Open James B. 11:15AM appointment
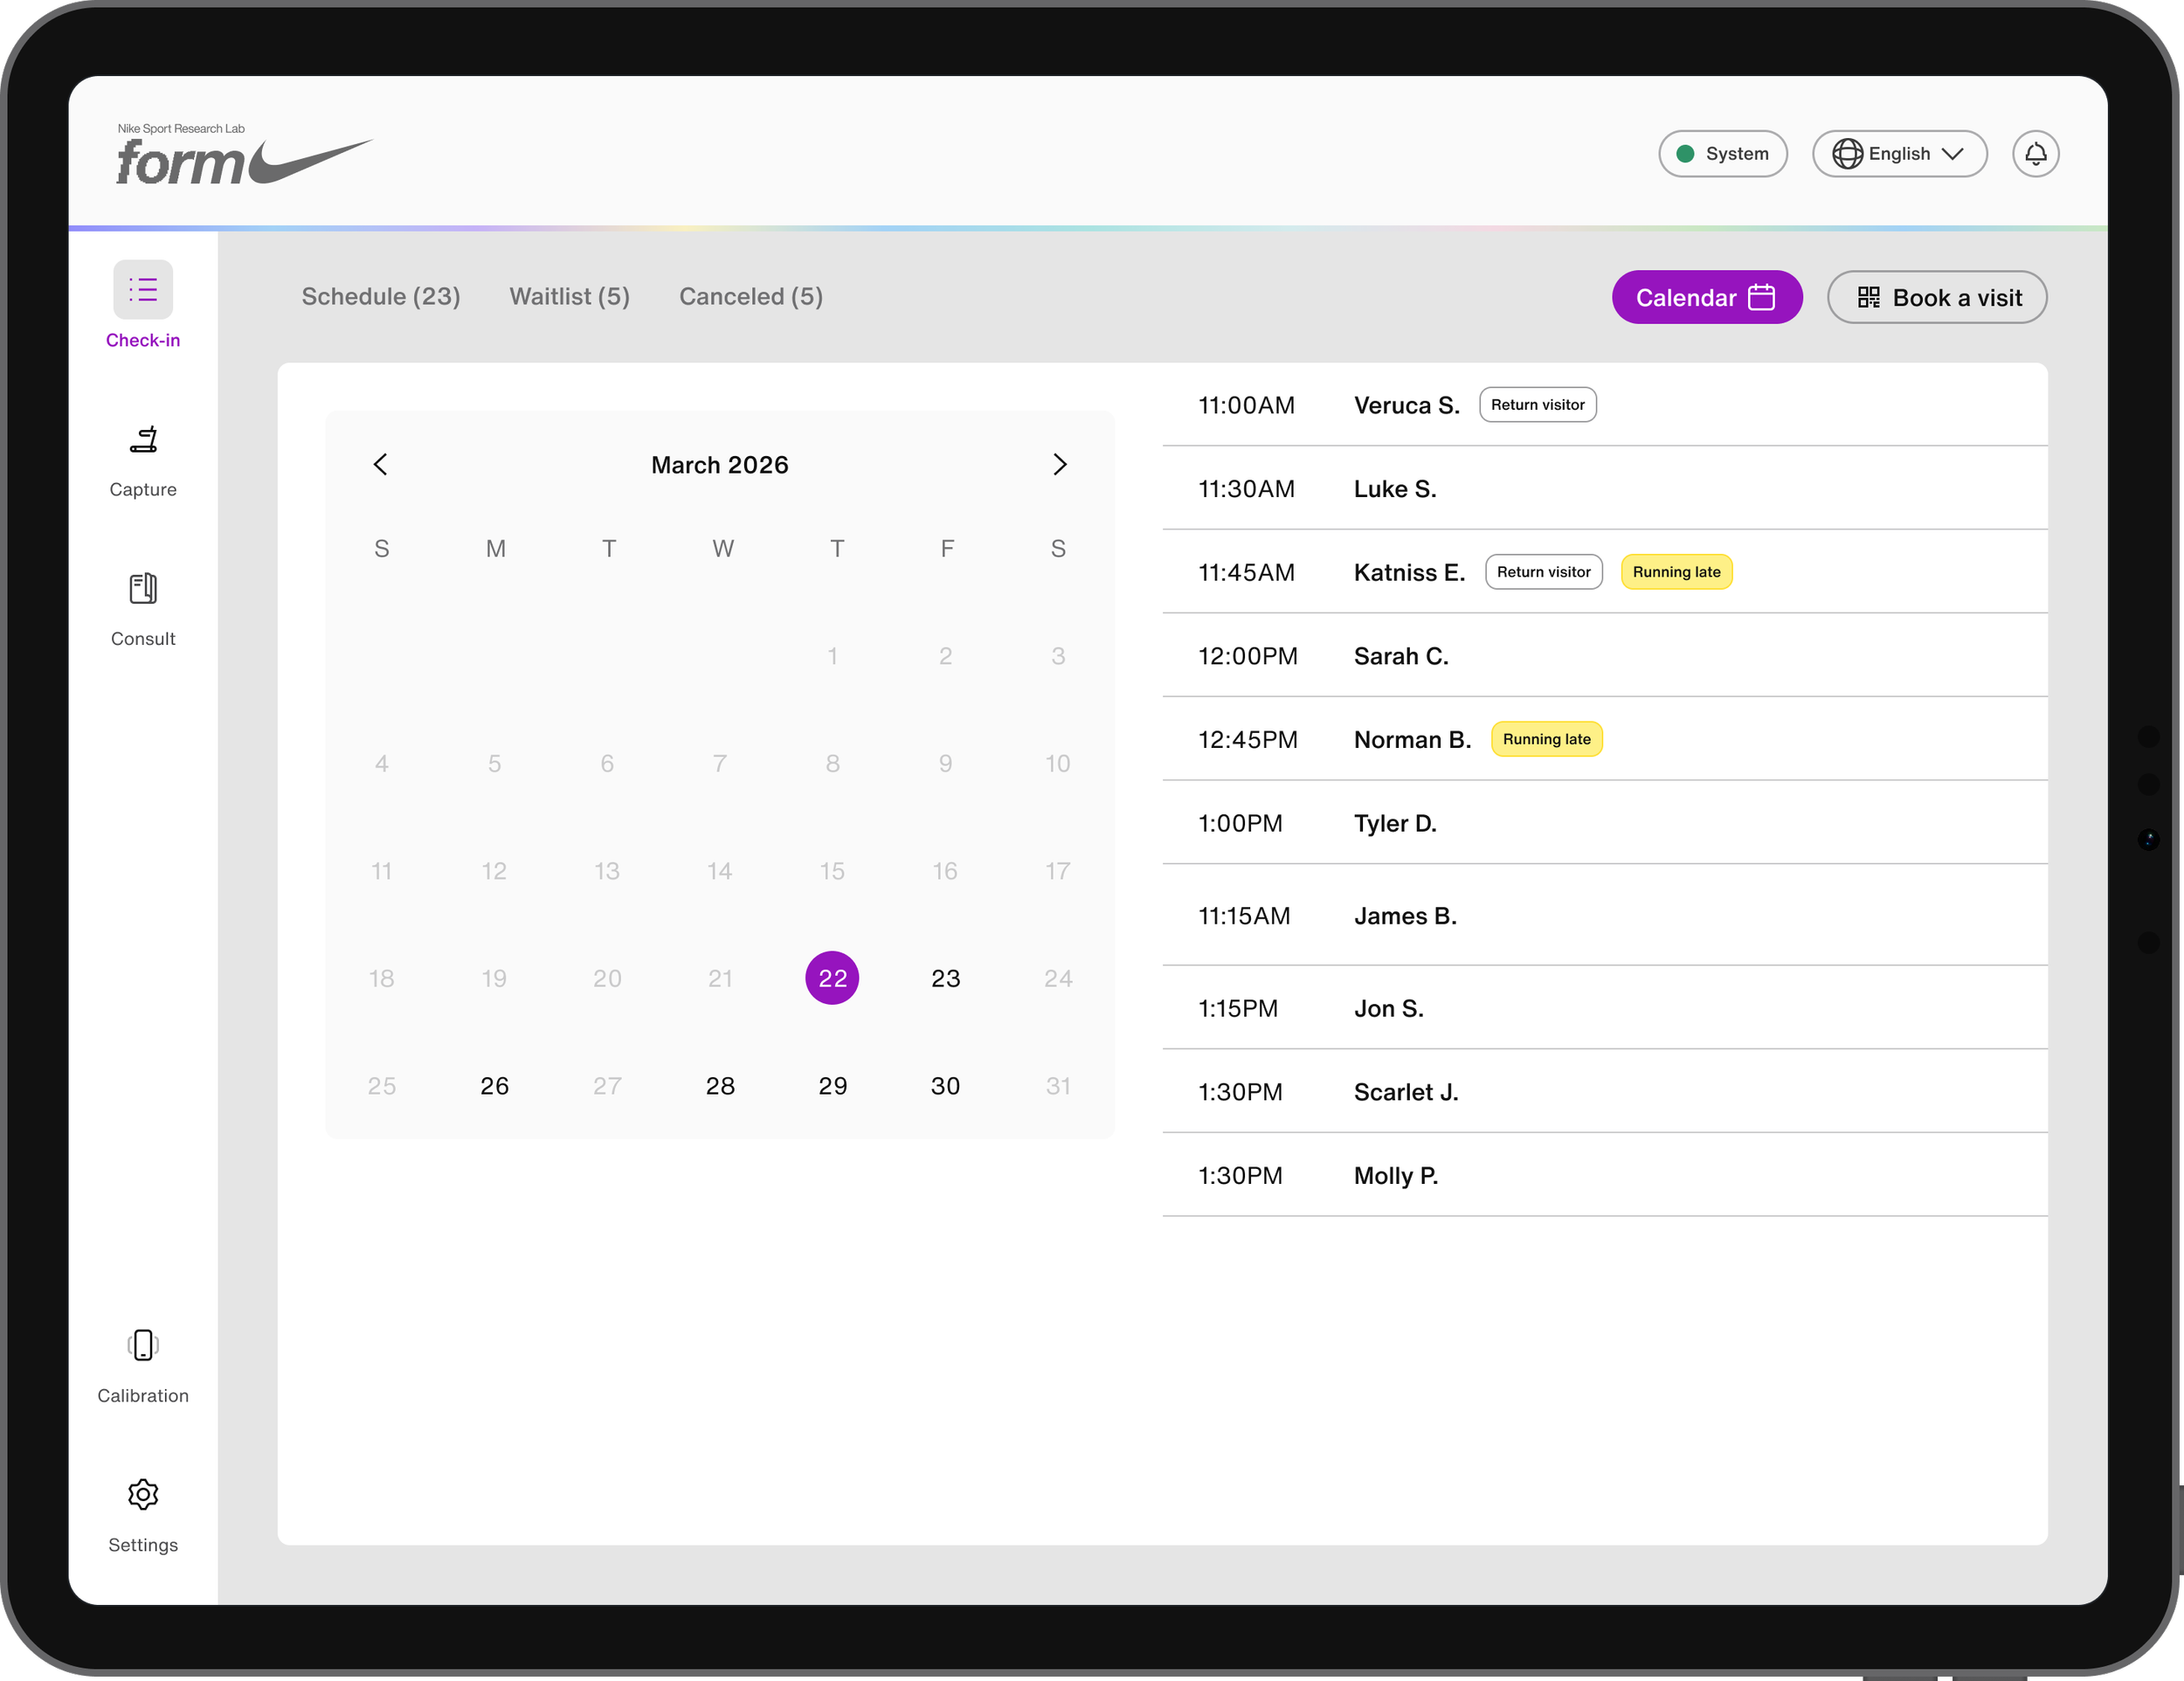 (x=1605, y=916)
